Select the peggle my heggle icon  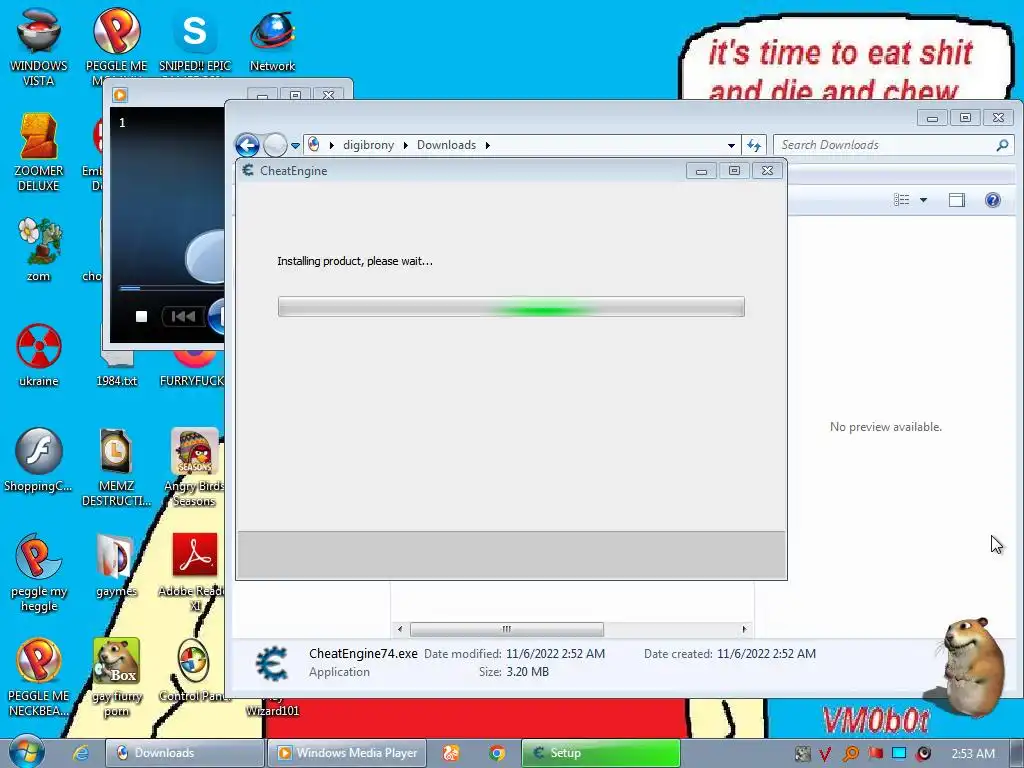coord(39,573)
